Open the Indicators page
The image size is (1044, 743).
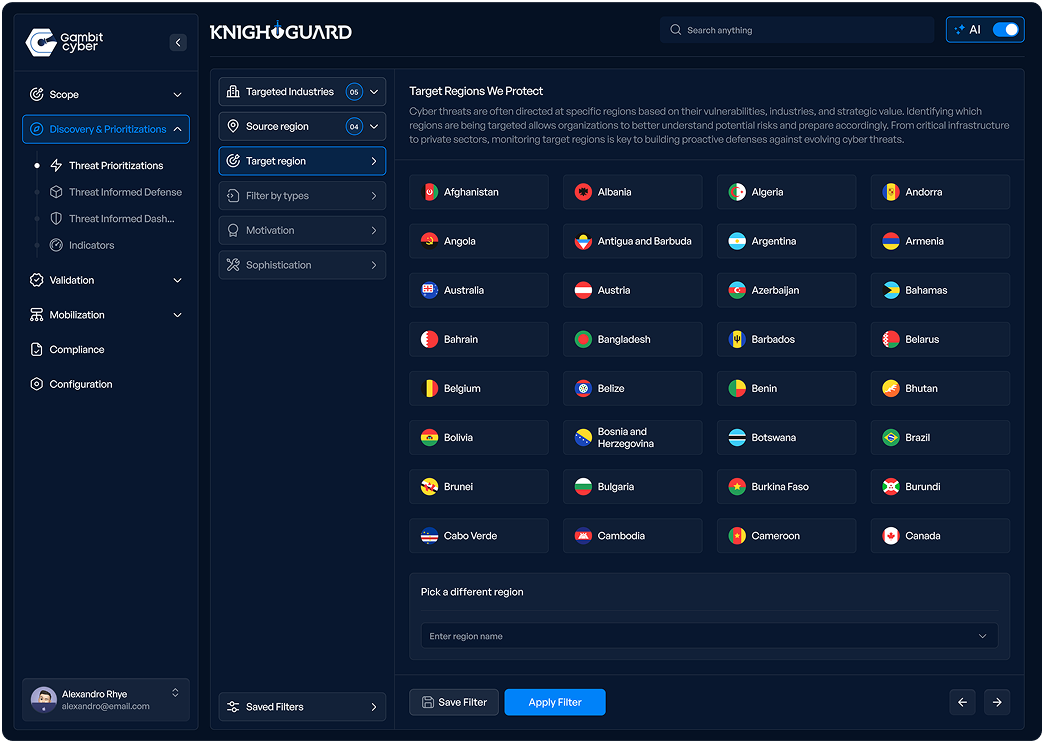click(x=83, y=245)
